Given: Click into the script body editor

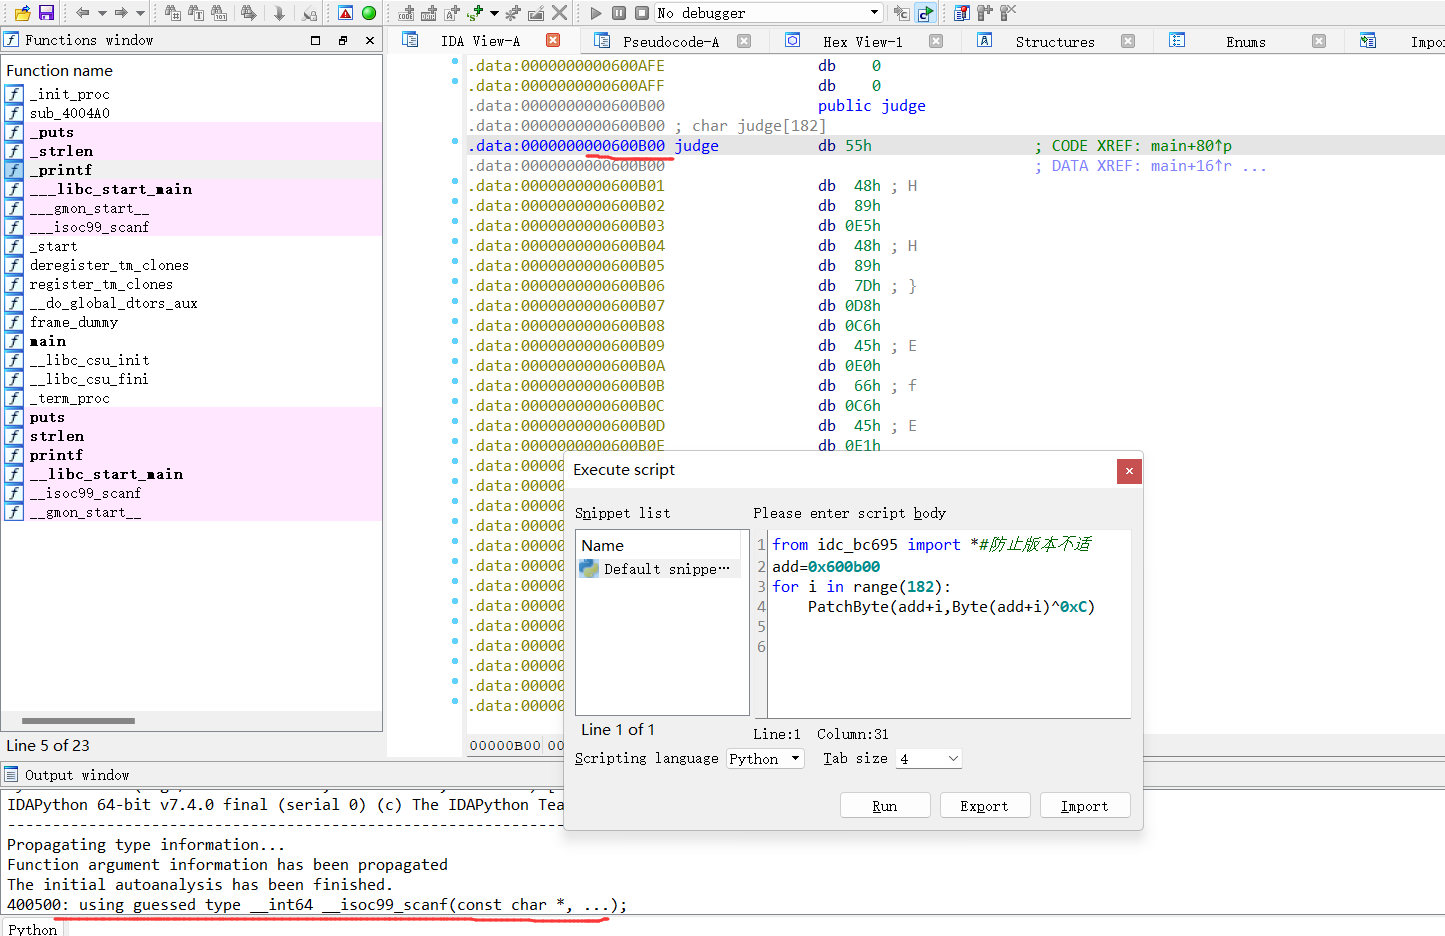Looking at the screenshot, I should pos(950,625).
